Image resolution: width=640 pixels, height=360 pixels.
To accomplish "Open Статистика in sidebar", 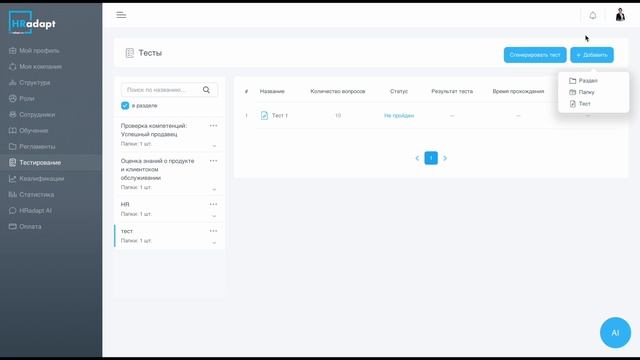I will click(x=37, y=195).
